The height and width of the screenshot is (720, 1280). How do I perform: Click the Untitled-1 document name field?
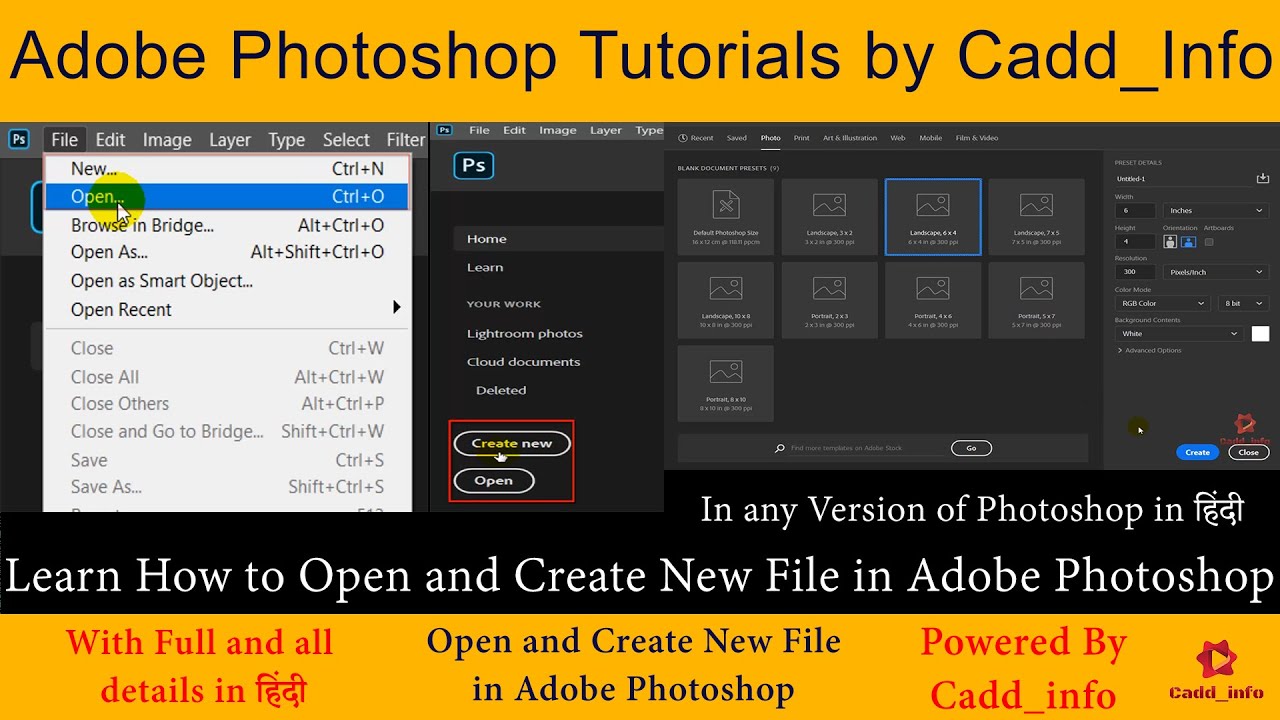[x=1183, y=179]
